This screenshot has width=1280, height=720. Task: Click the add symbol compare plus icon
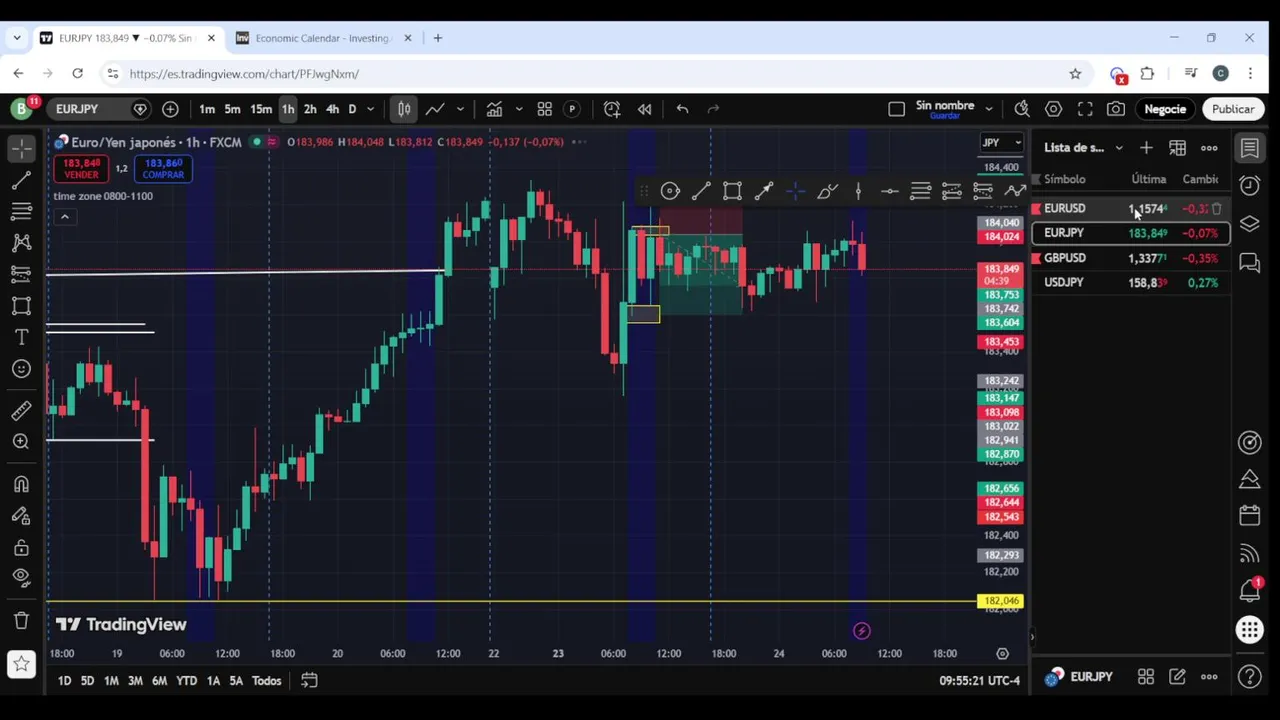click(x=170, y=109)
